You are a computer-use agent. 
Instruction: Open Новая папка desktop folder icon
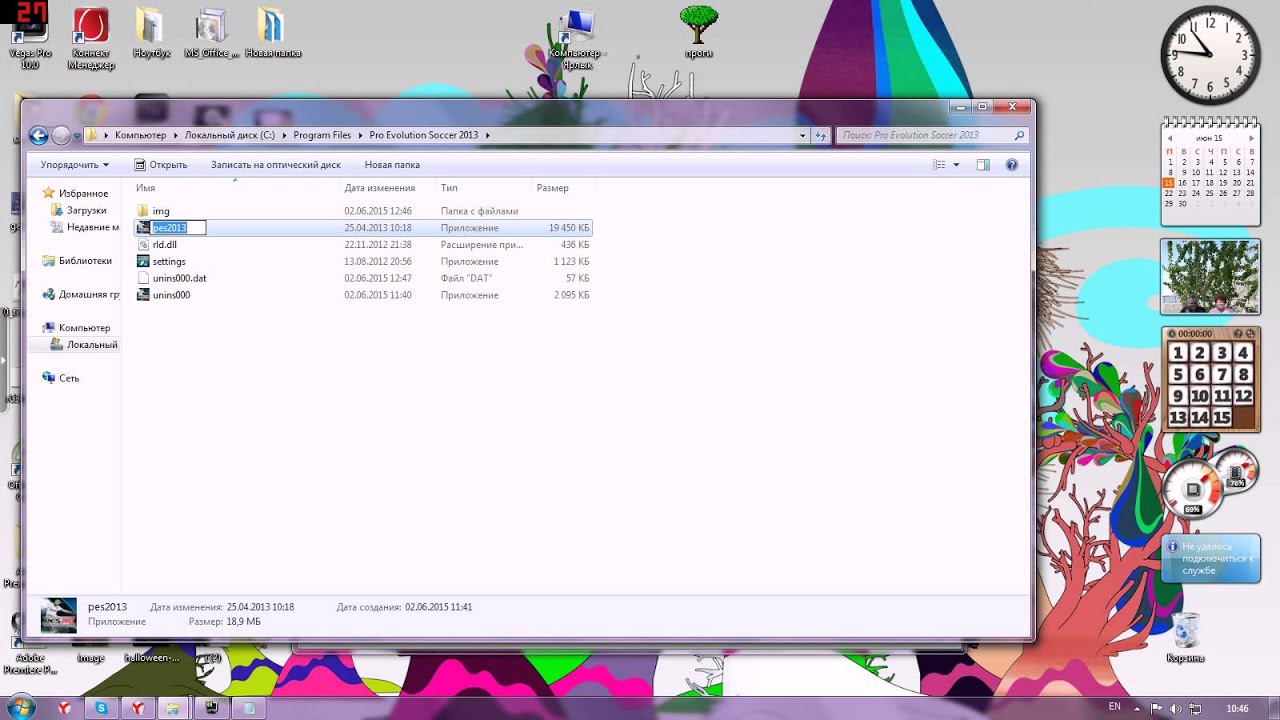tap(272, 33)
